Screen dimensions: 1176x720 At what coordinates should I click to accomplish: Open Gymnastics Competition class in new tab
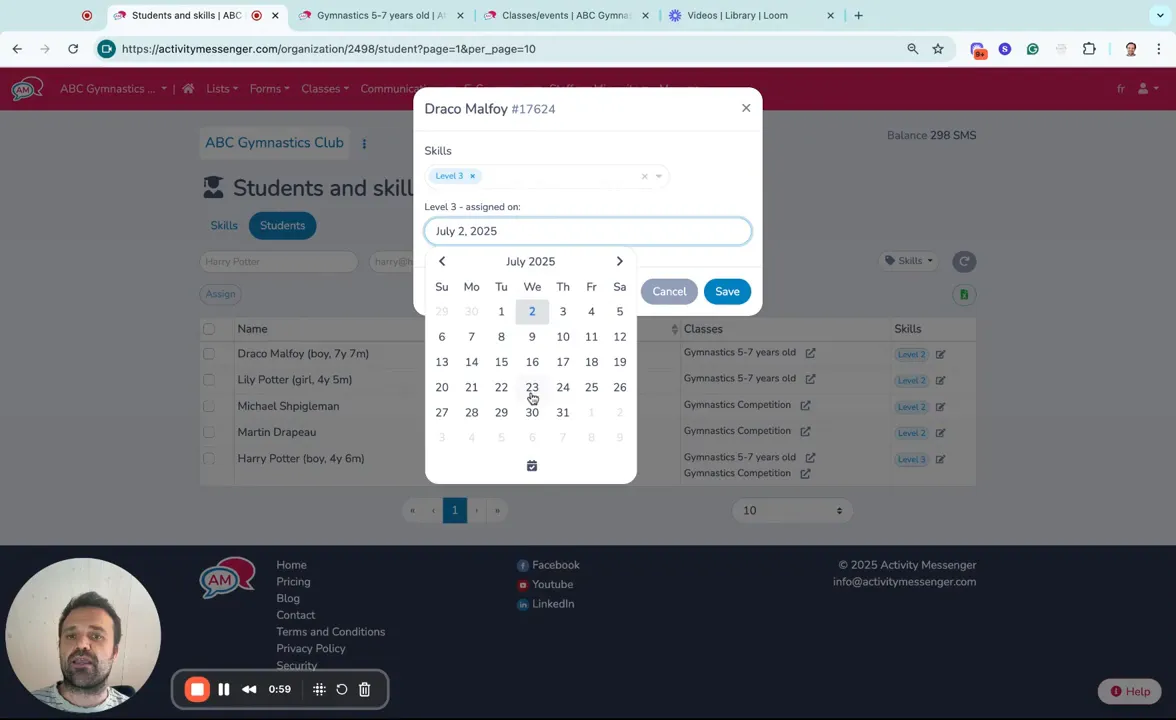805,405
